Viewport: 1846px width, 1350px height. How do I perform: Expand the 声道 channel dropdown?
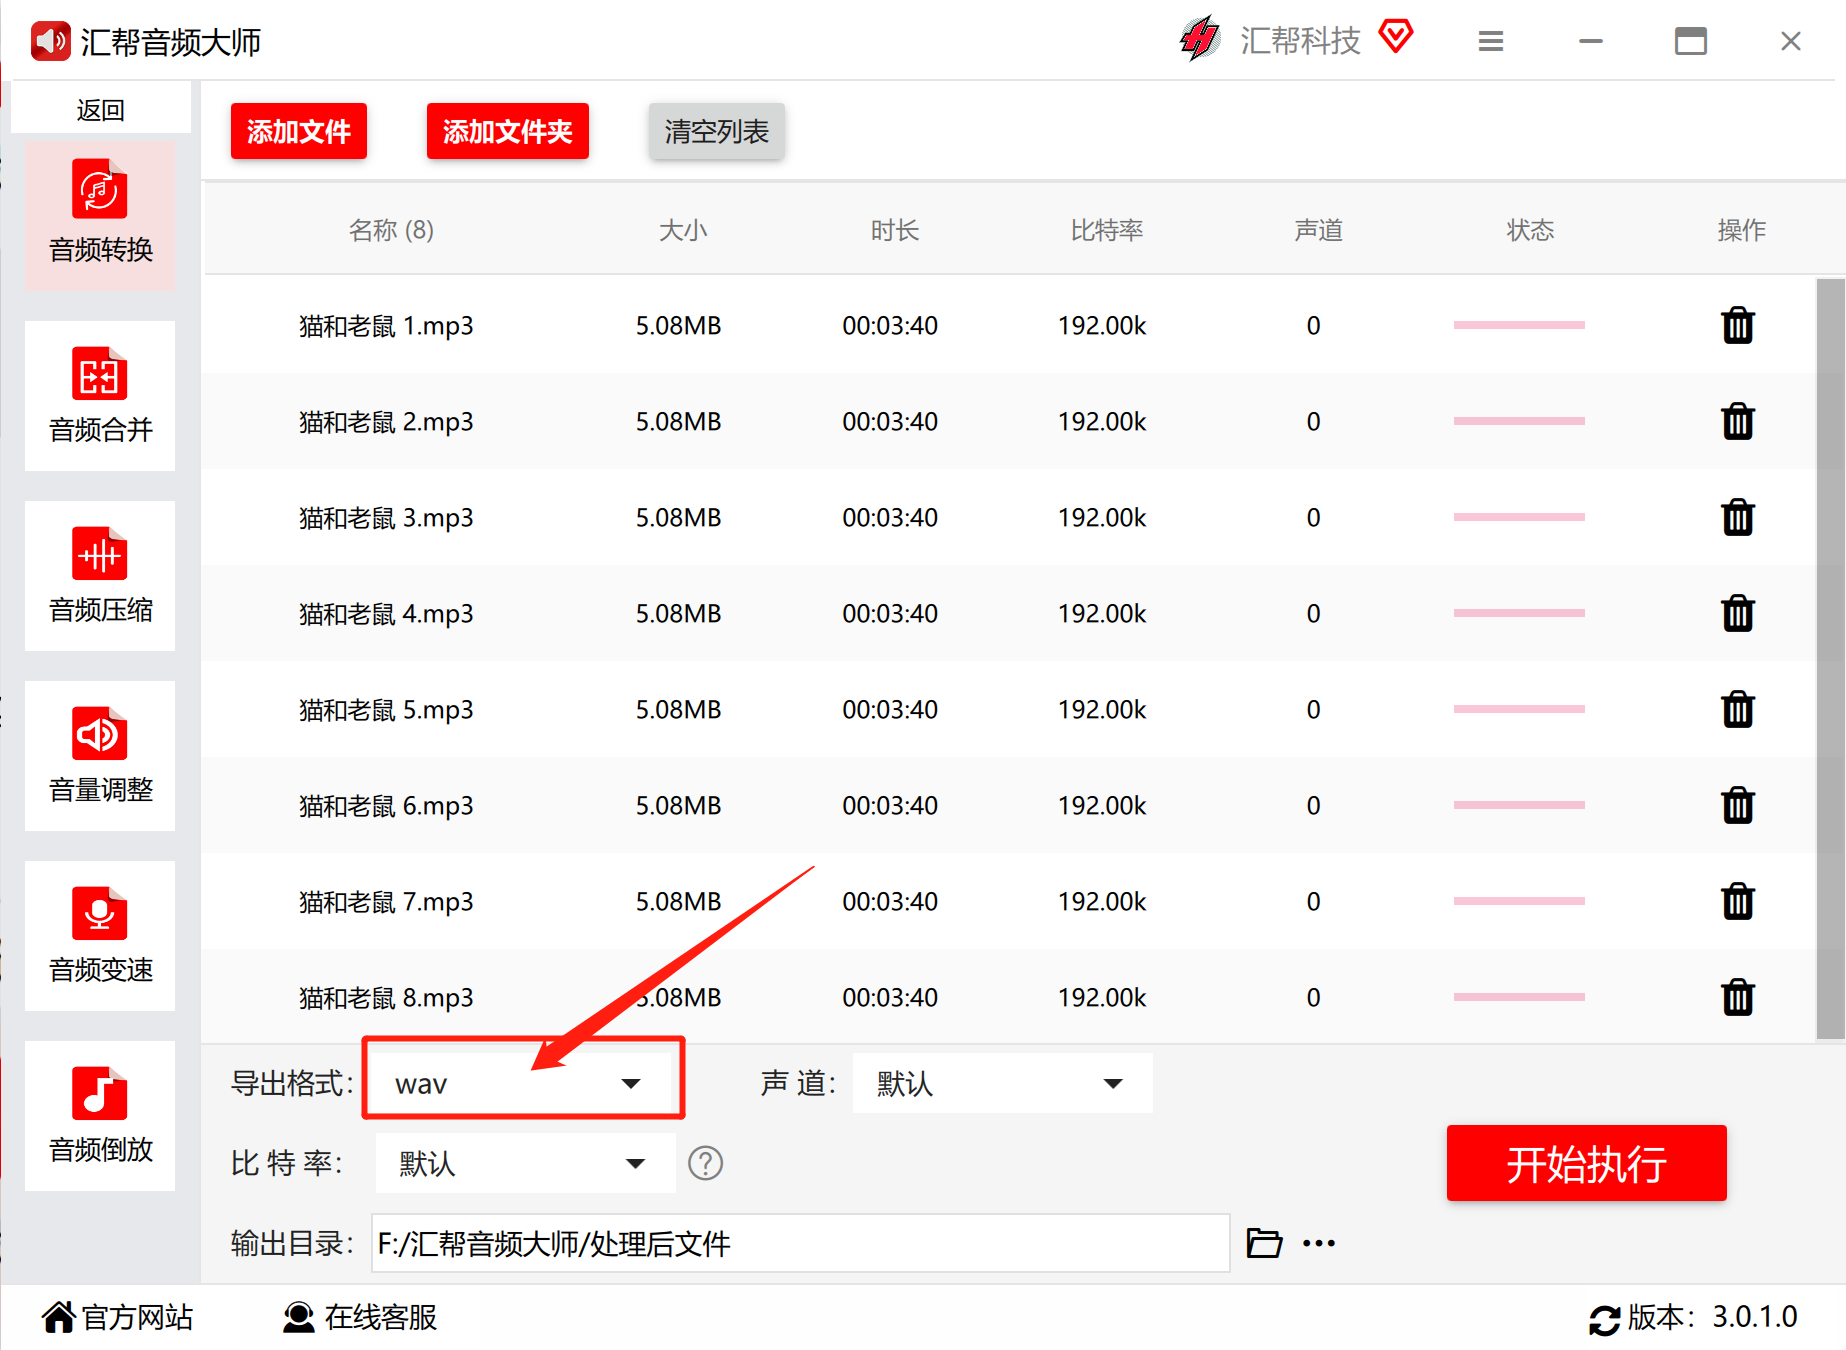point(1002,1083)
